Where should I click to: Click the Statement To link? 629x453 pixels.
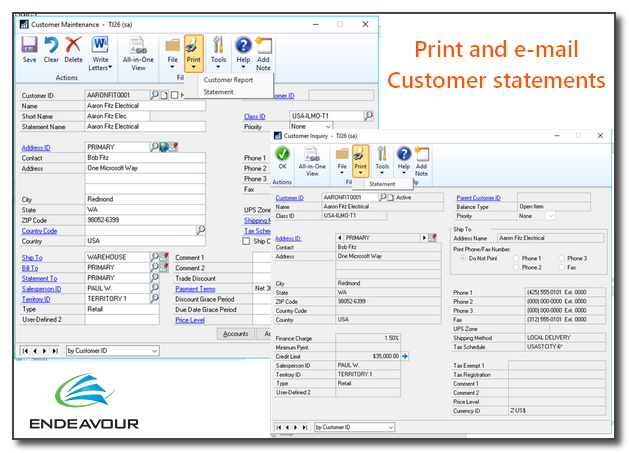click(x=39, y=278)
